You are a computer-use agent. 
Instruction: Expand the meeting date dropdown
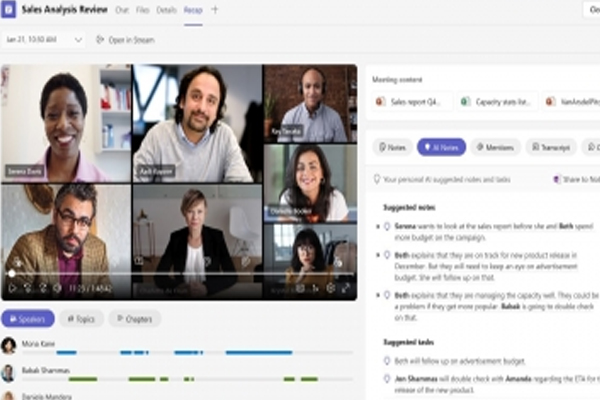pyautogui.click(x=78, y=40)
